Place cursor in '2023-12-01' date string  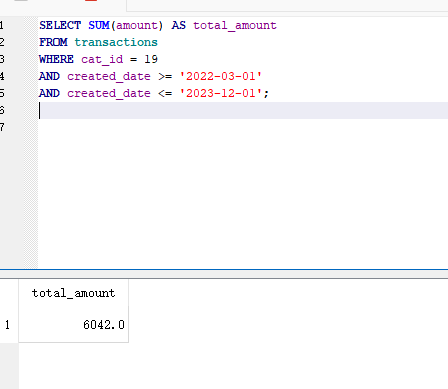pos(220,93)
